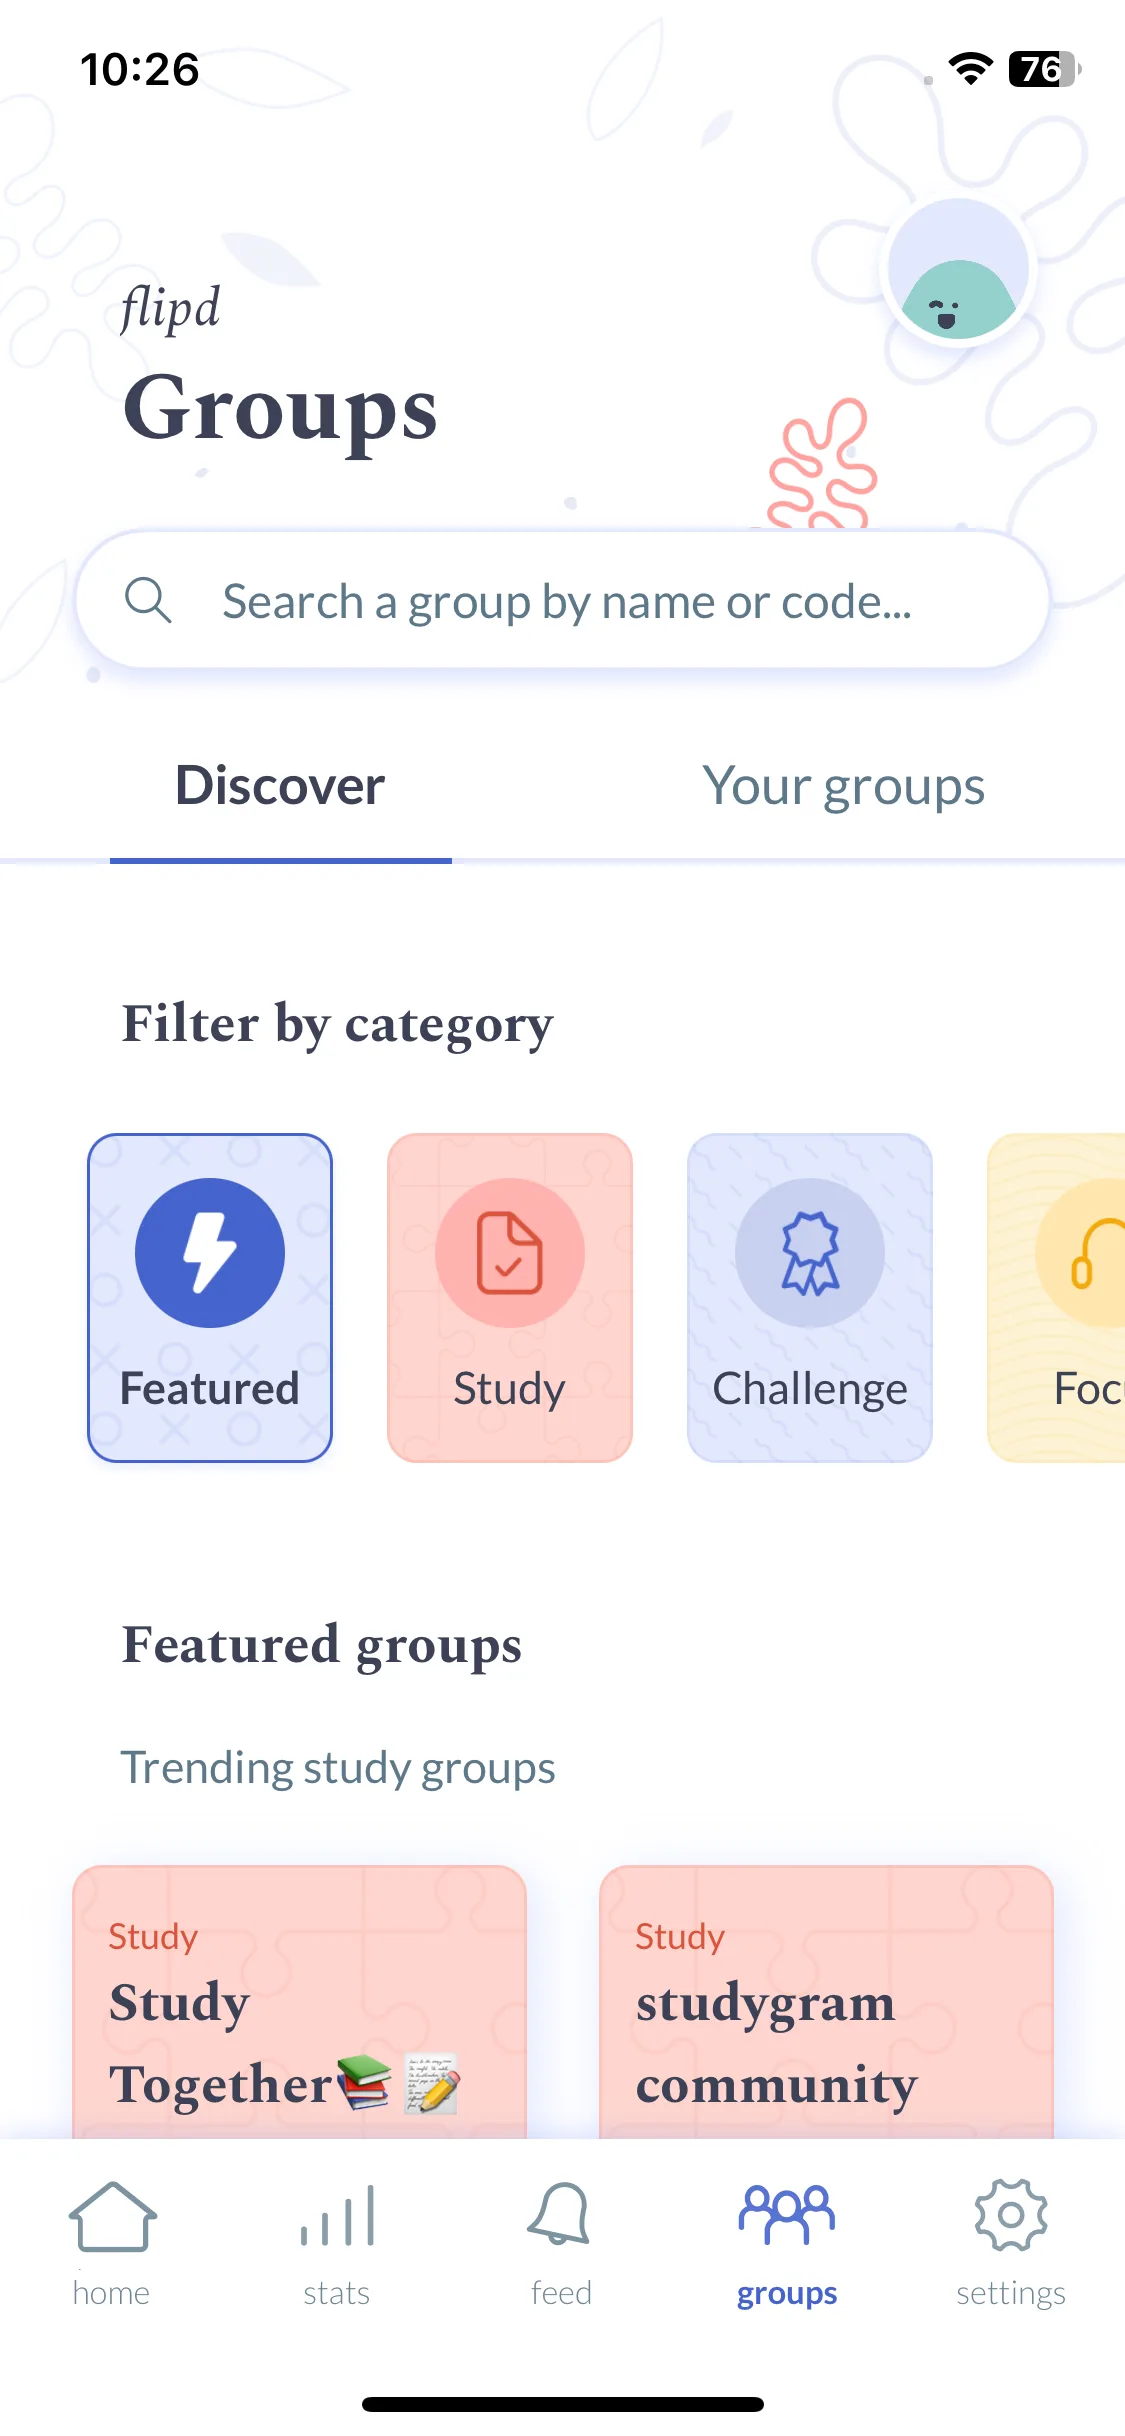Tap the magnifying glass search icon
Screen dimensions: 1125x2436
click(148, 601)
